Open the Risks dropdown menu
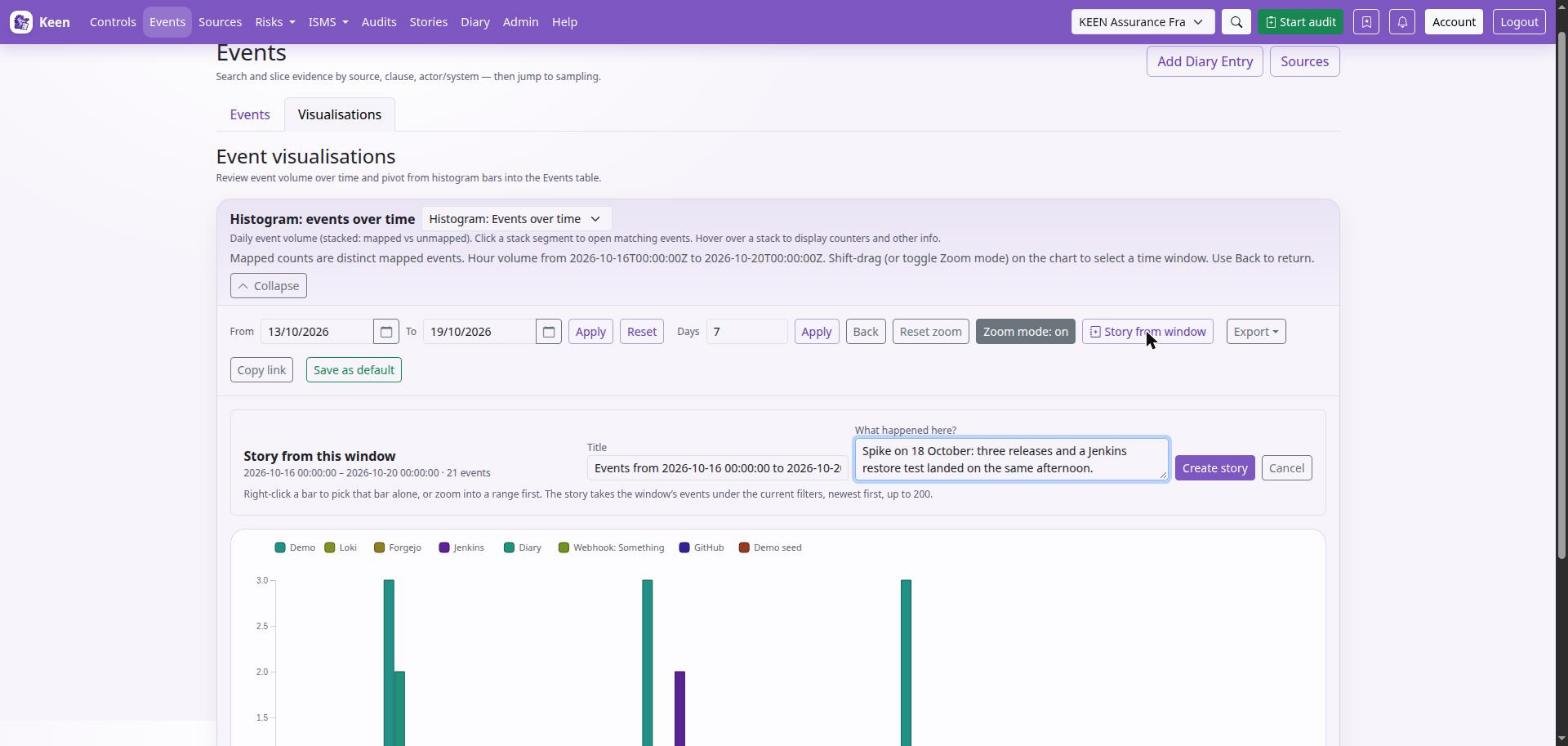1568x746 pixels. click(275, 22)
